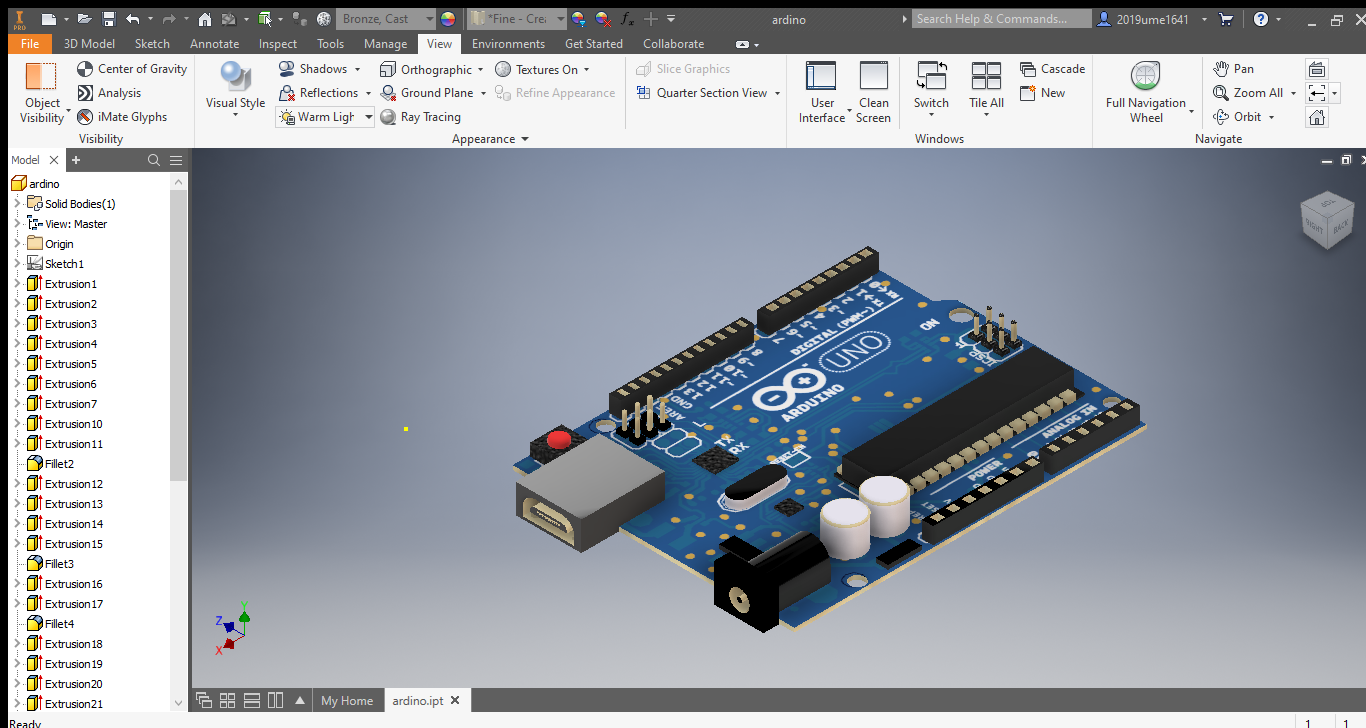Open the Inspect ribbon tab
1366x728 pixels.
tap(278, 44)
